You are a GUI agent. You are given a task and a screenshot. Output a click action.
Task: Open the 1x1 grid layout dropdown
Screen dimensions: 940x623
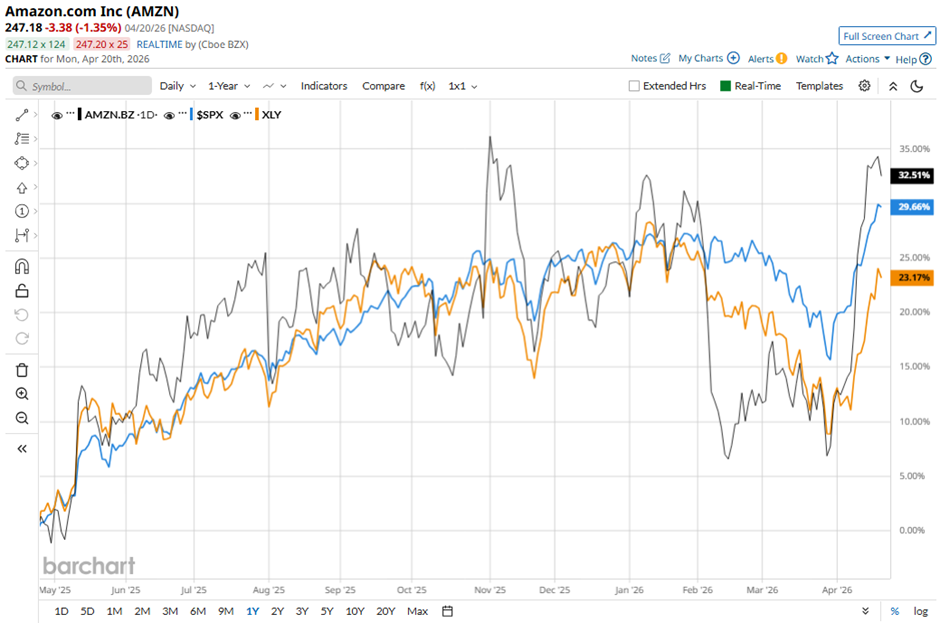tap(463, 86)
